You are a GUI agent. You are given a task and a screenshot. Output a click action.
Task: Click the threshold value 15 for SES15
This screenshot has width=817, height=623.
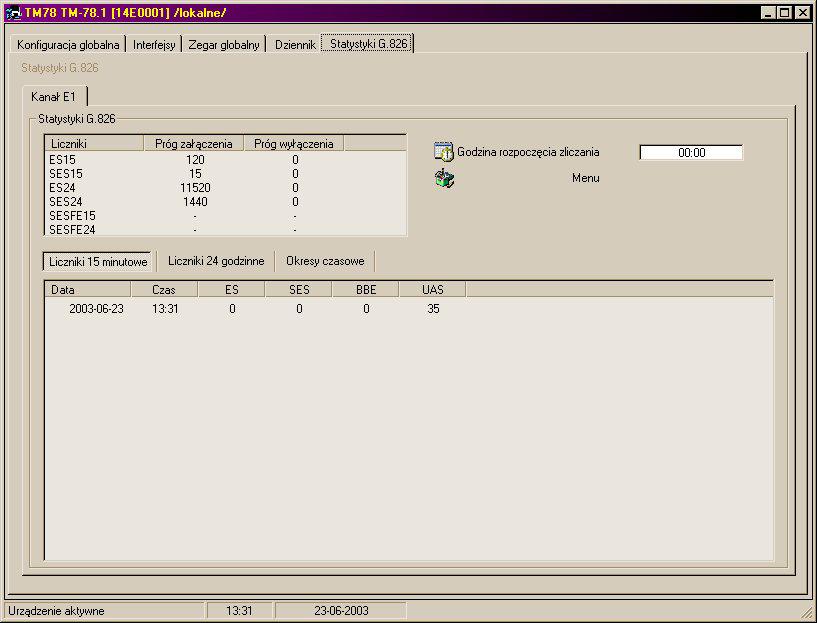tap(195, 174)
